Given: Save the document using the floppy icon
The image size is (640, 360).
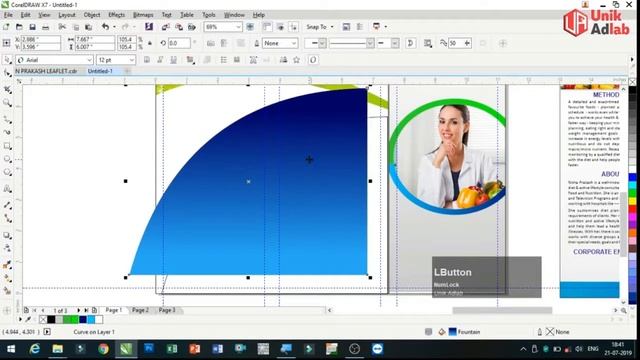Looking at the screenshot, I should tap(32, 27).
